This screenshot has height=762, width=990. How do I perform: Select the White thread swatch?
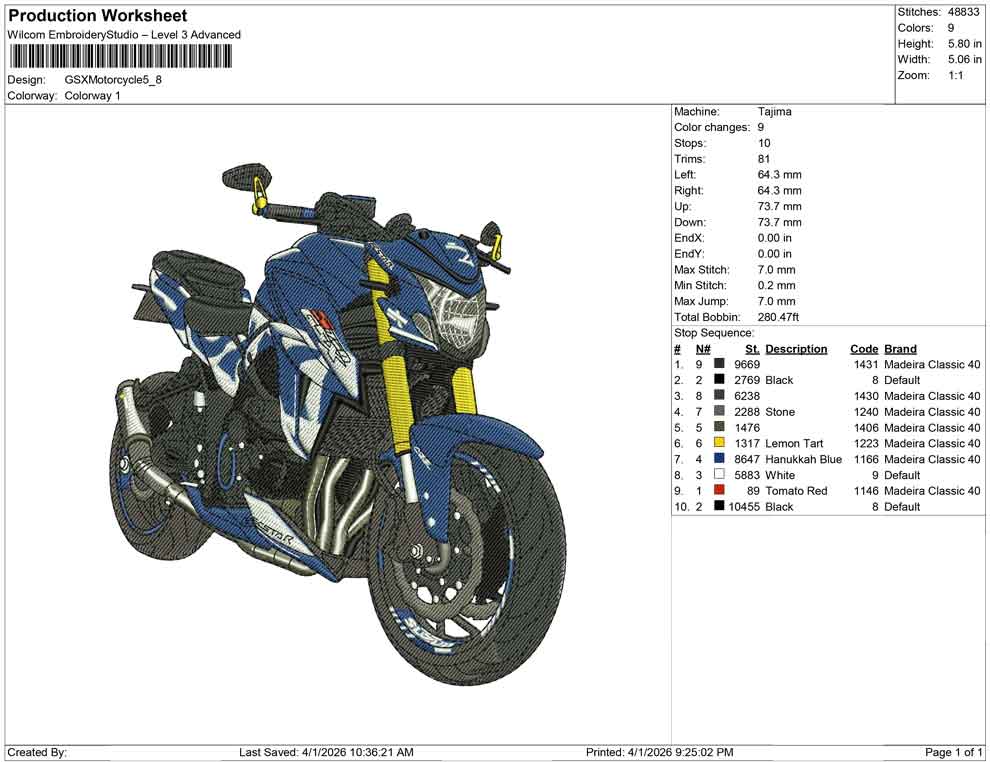coord(722,475)
